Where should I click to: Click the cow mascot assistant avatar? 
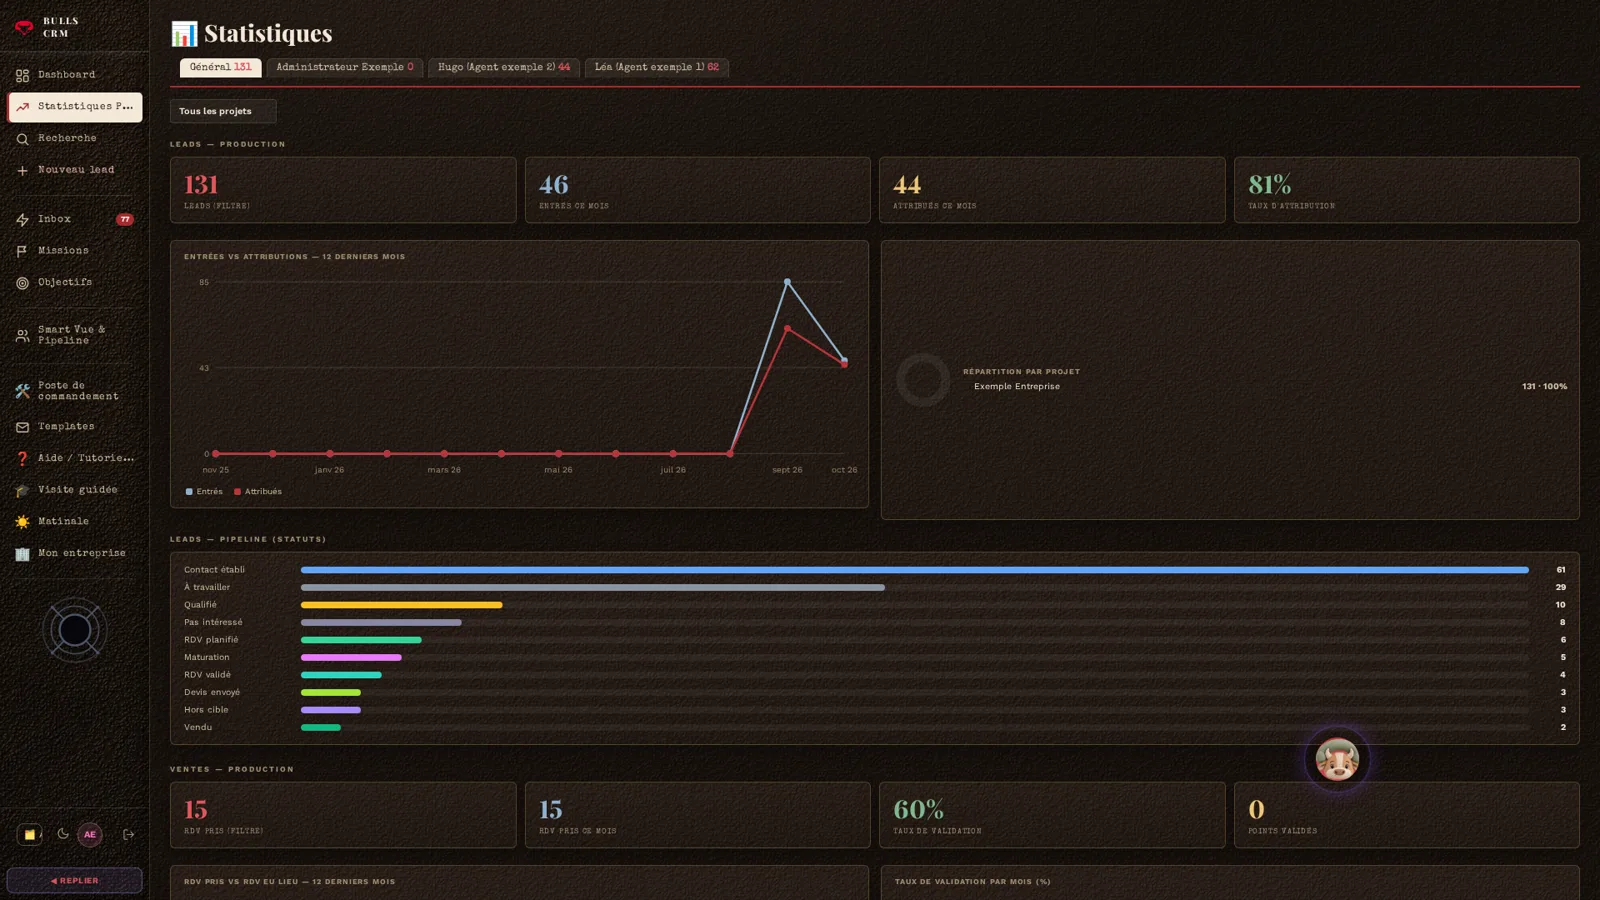1337,760
